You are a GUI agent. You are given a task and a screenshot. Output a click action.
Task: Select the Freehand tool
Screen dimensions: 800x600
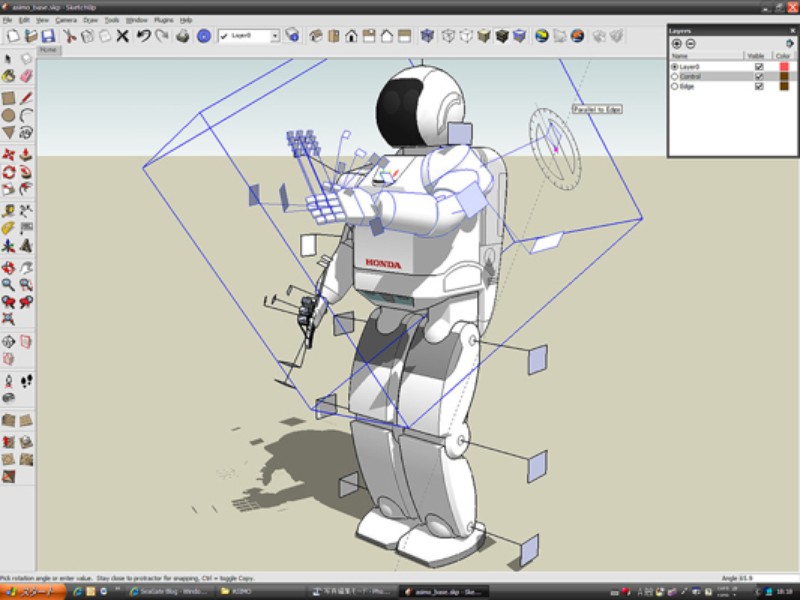pyautogui.click(x=26, y=133)
